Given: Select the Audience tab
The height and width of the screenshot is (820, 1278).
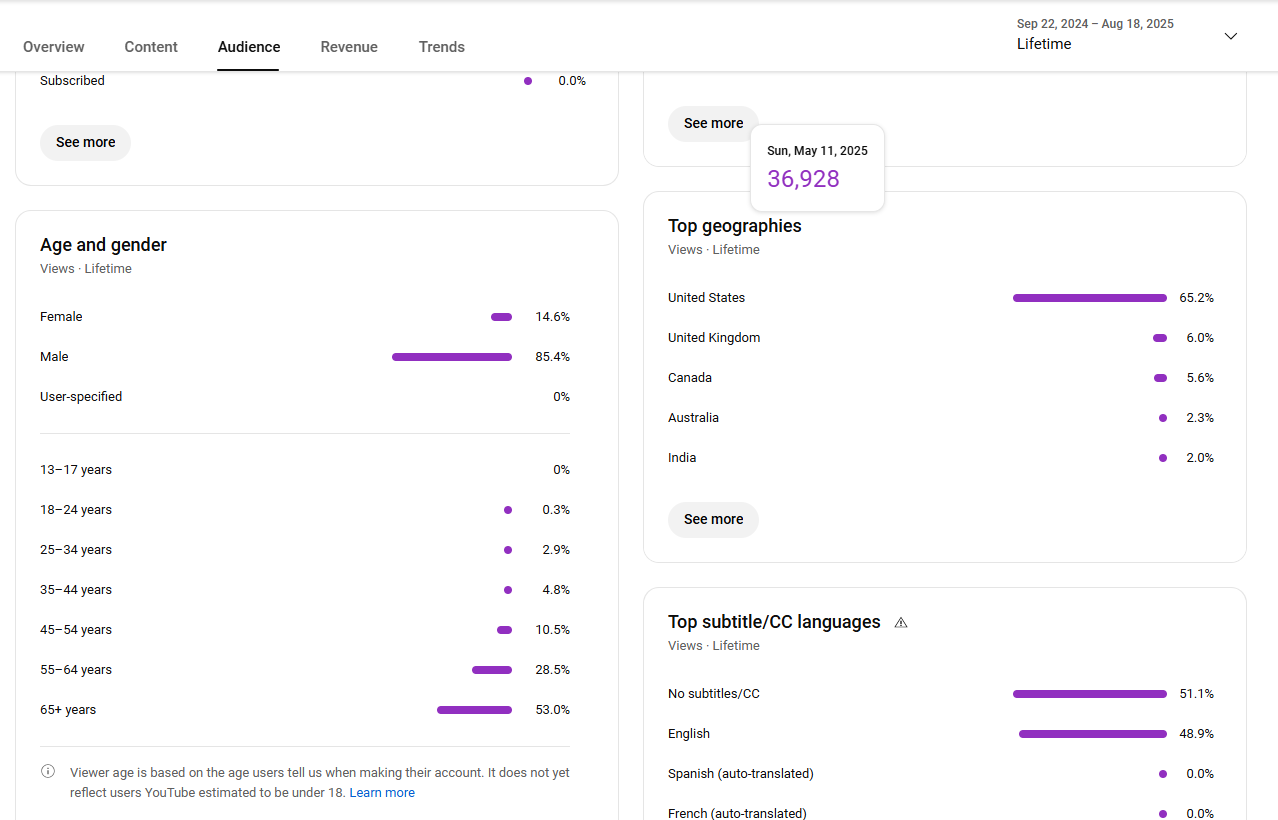Looking at the screenshot, I should (249, 47).
